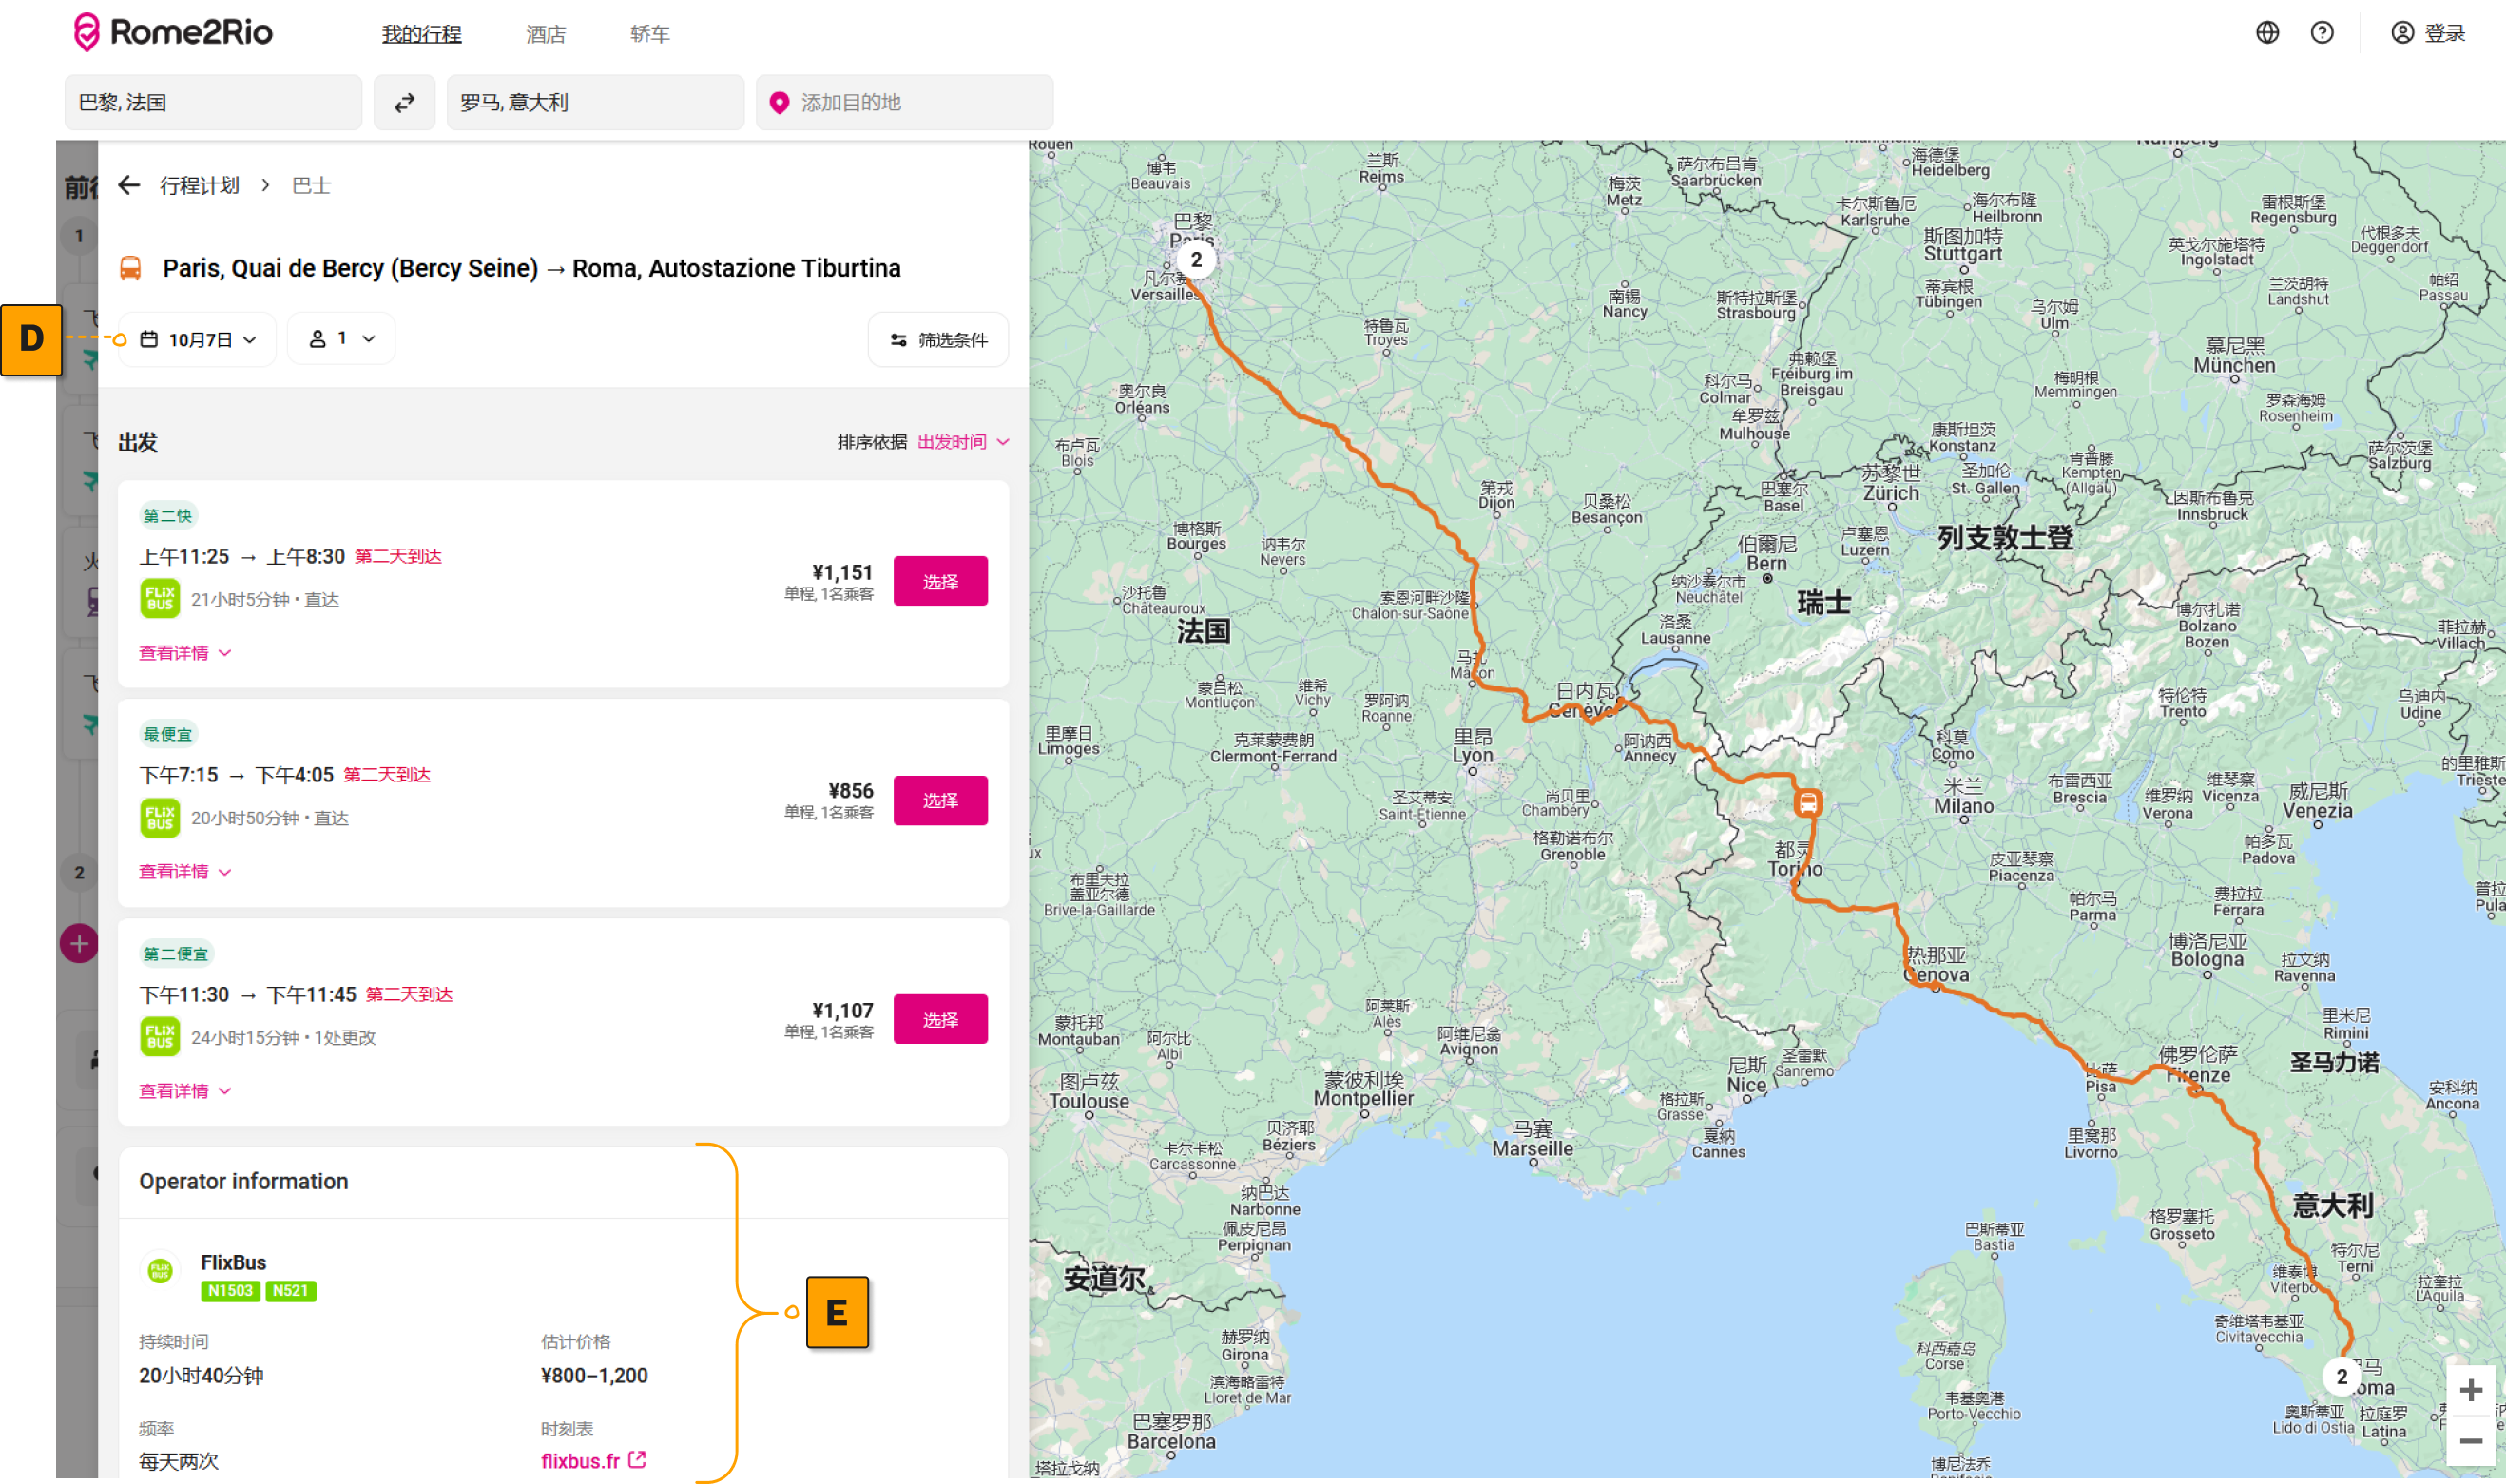Viewport: 2506px width, 1484px height.
Task: Click the map zoom in plus button
Action: tap(2470, 1390)
